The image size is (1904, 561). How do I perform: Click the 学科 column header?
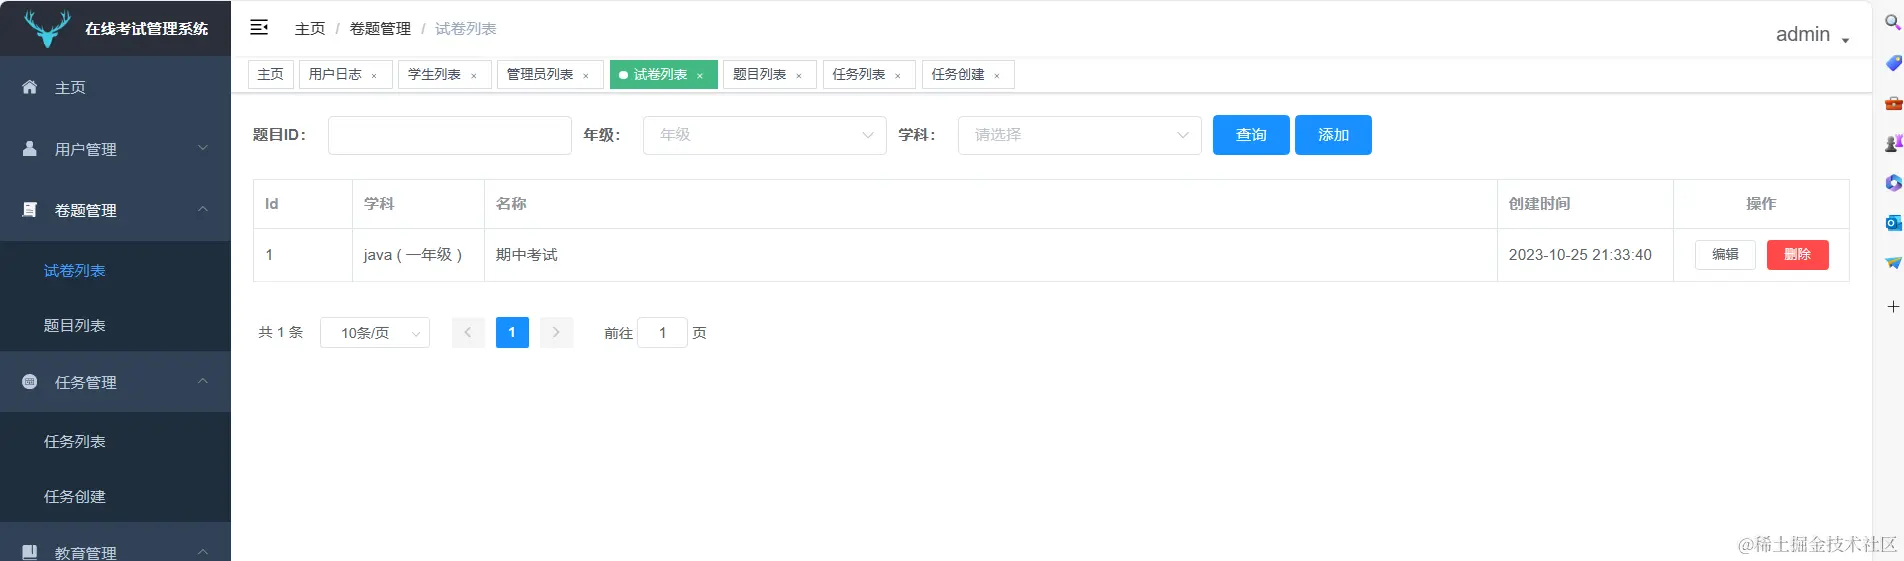418,204
